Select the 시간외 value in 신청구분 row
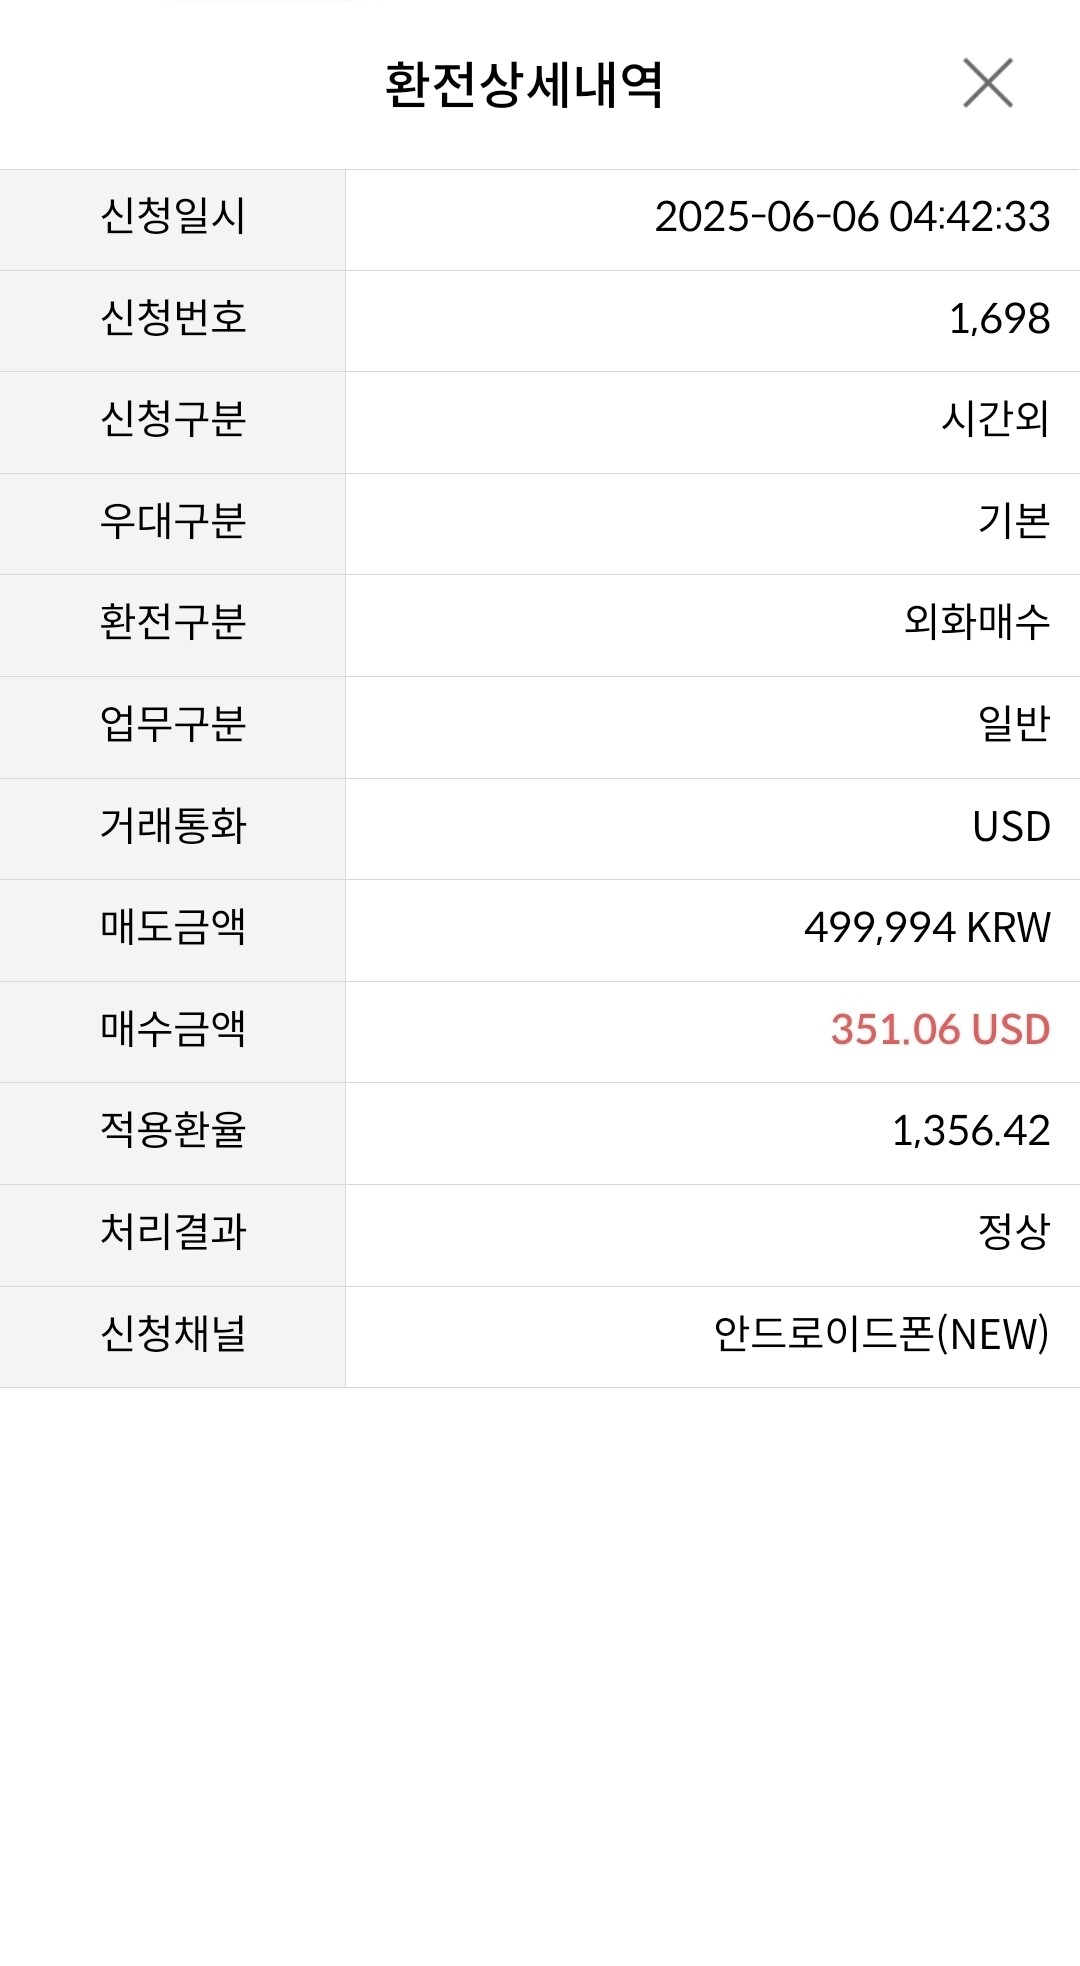This screenshot has height=1966, width=1080. coord(995,419)
